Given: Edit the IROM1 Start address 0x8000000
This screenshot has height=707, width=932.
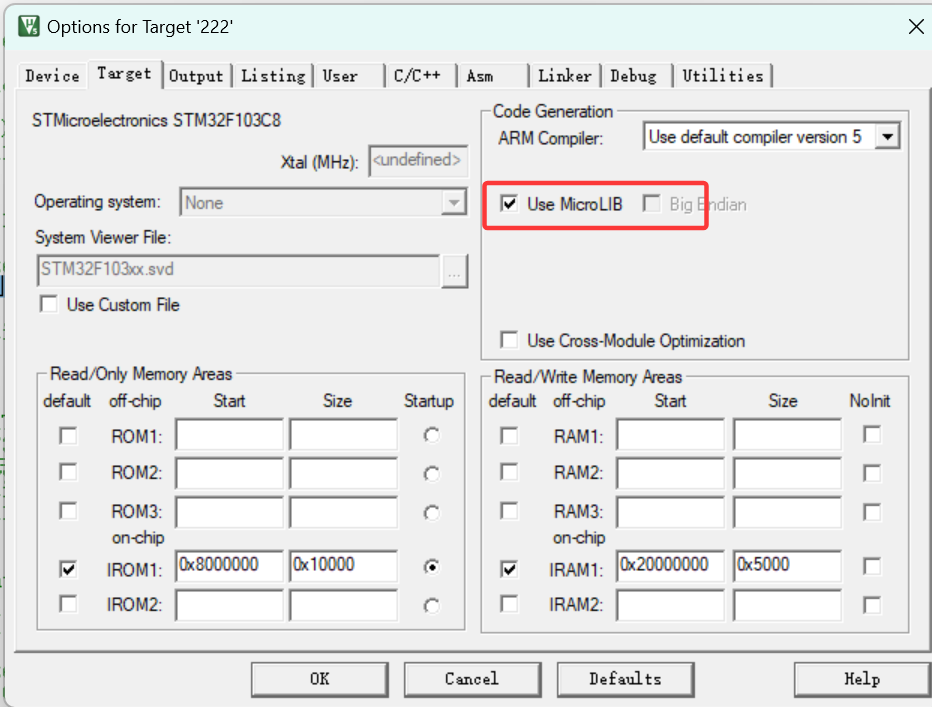Looking at the screenshot, I should [229, 565].
